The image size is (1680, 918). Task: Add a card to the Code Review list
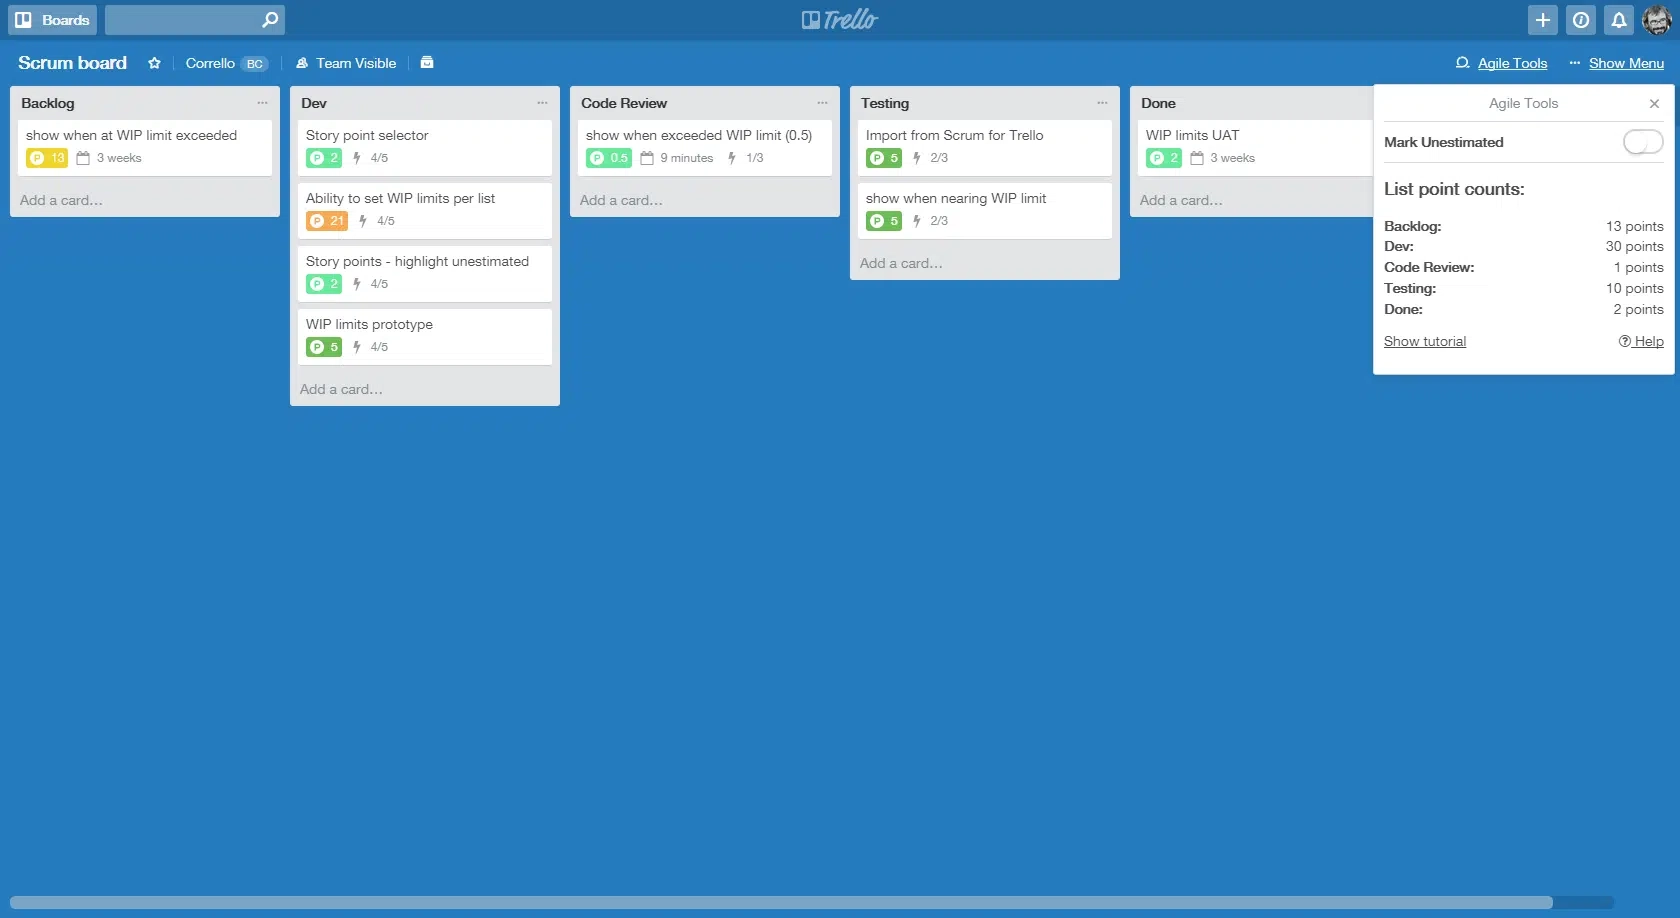point(620,200)
